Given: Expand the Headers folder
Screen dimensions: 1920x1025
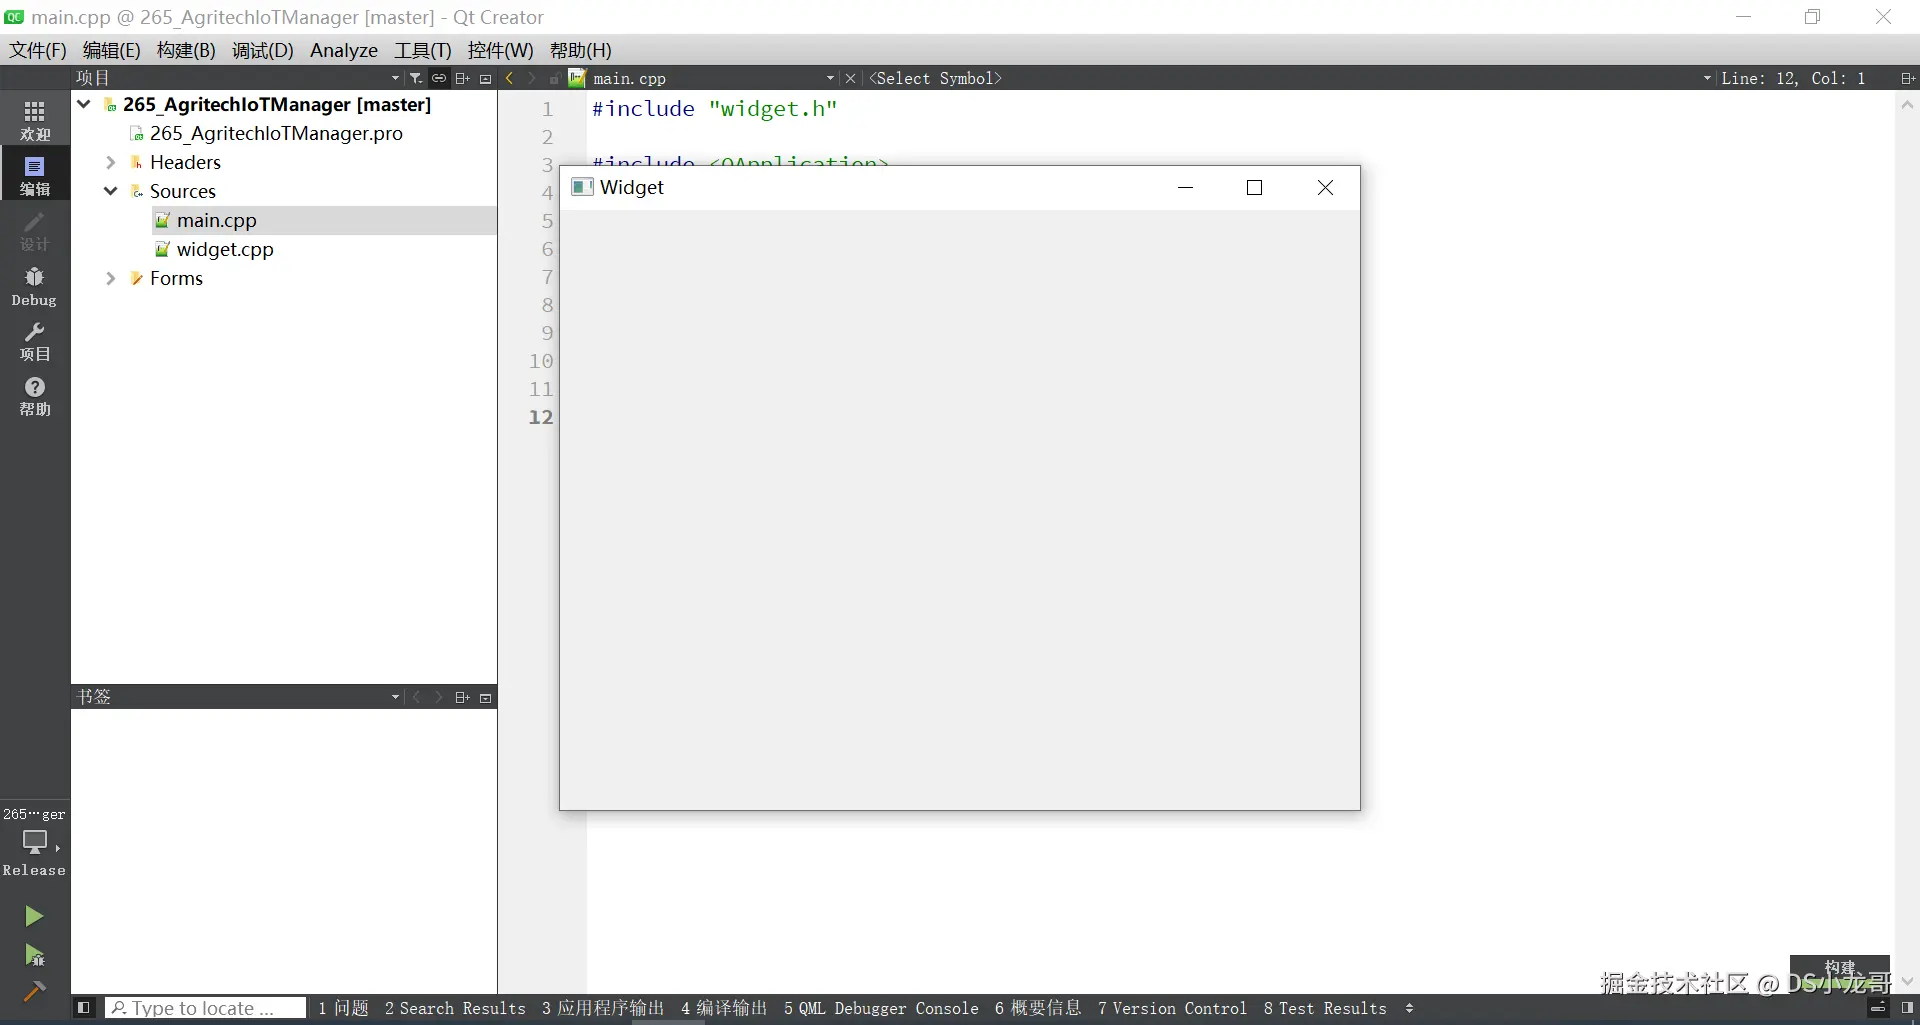Looking at the screenshot, I should pyautogui.click(x=111, y=162).
